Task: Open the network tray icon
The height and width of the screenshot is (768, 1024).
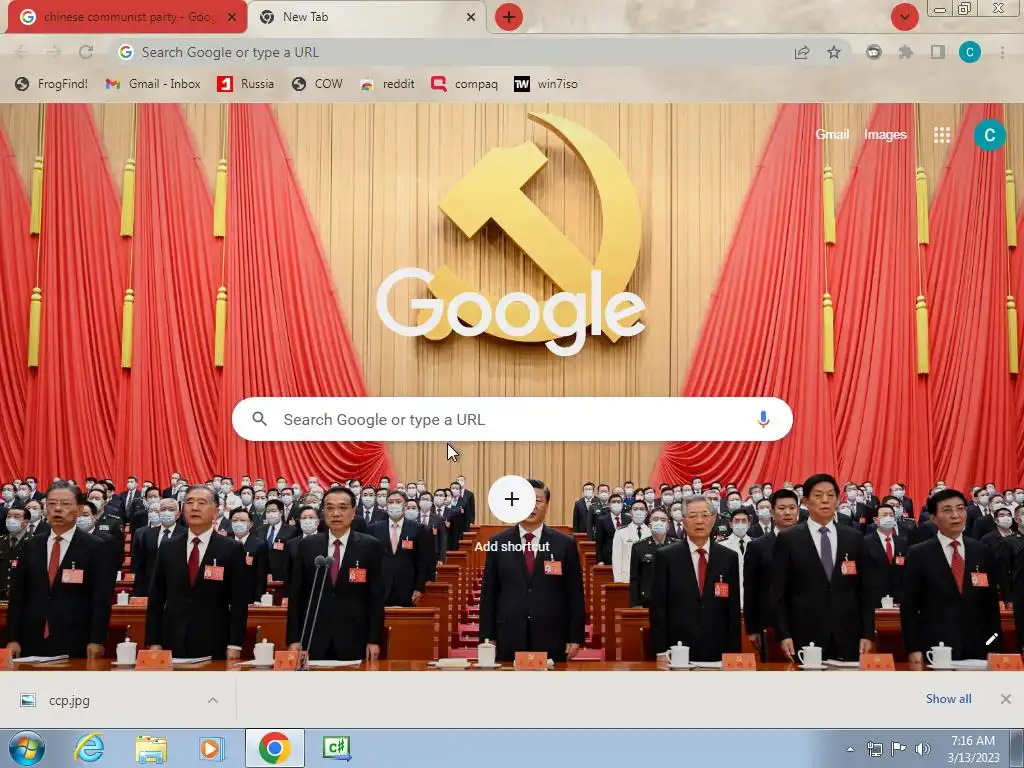Action: pos(874,749)
